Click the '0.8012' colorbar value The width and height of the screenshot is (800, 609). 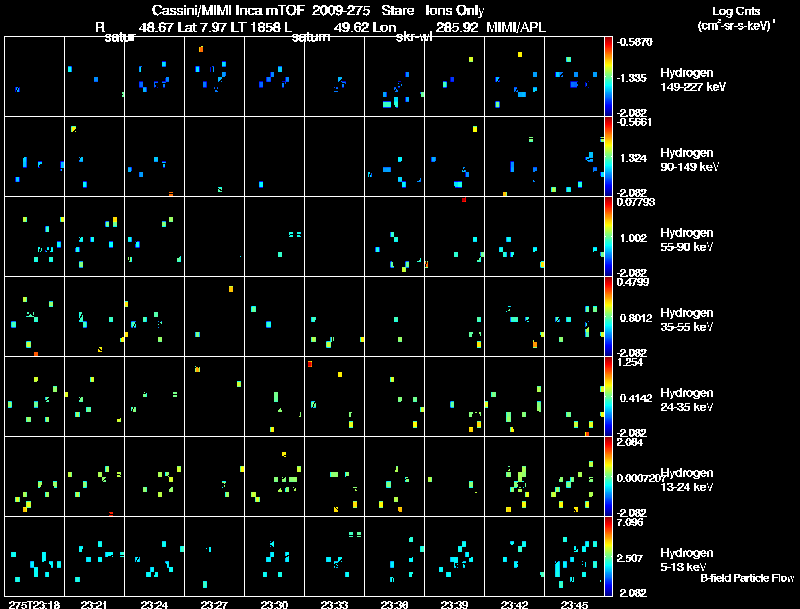coord(636,318)
